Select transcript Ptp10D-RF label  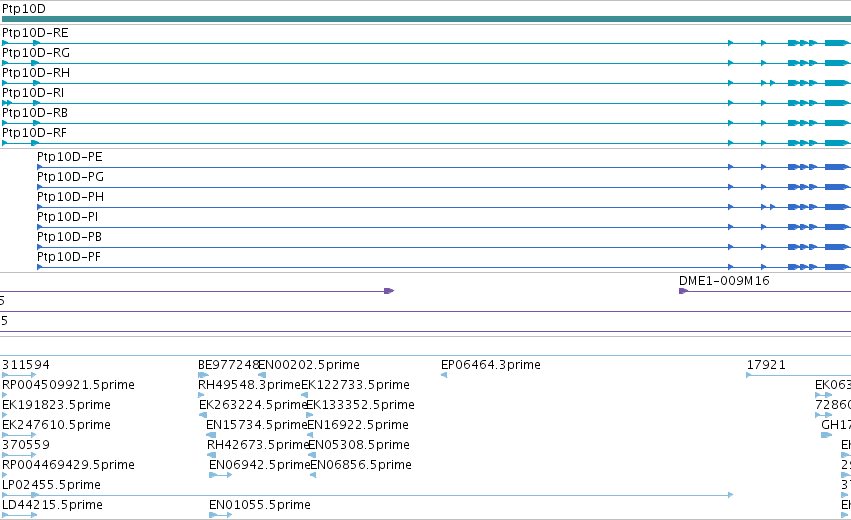pos(35,133)
